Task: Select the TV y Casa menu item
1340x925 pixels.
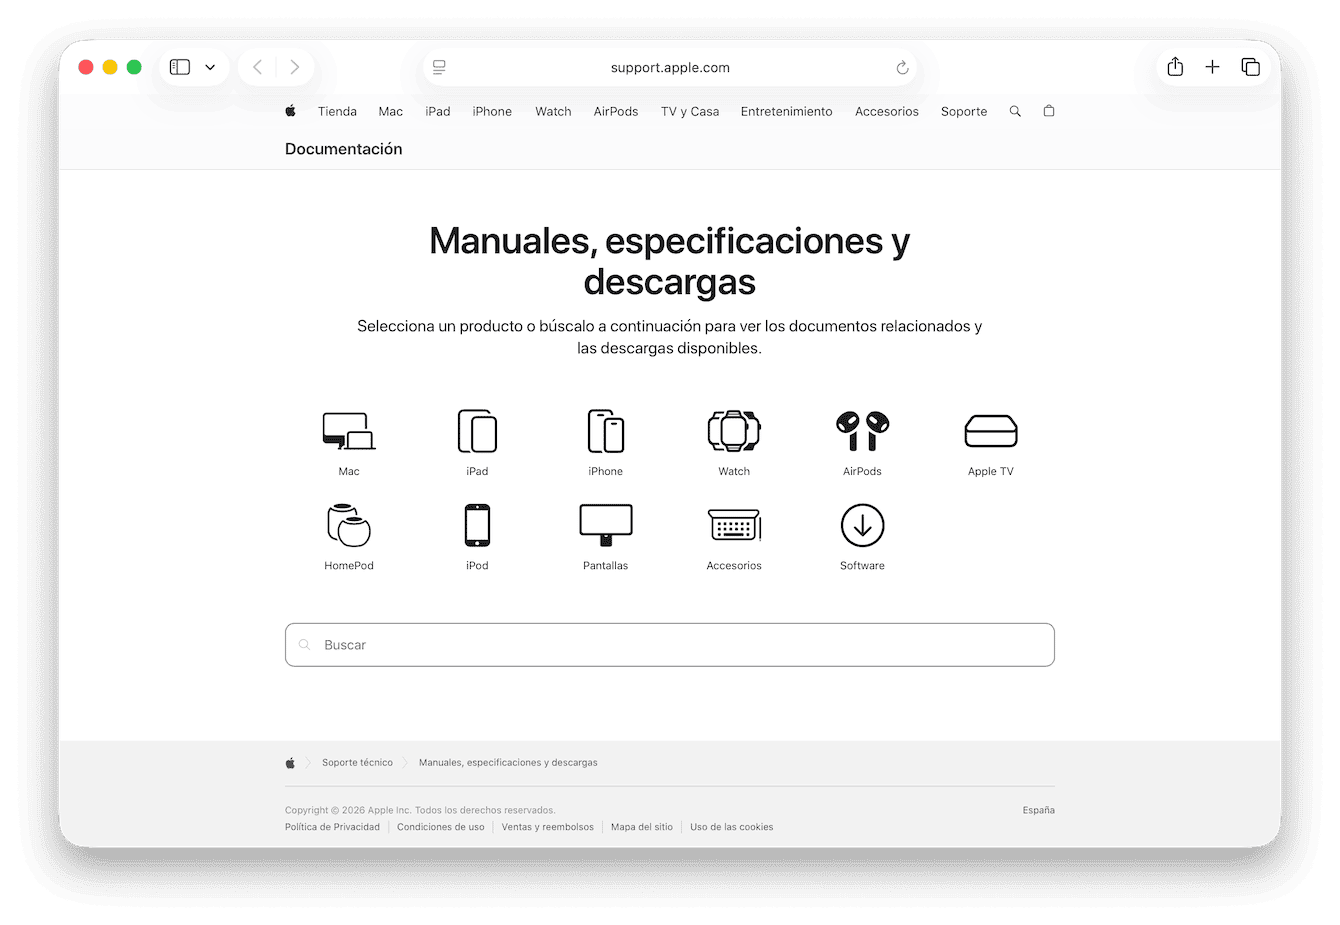Action: click(690, 111)
